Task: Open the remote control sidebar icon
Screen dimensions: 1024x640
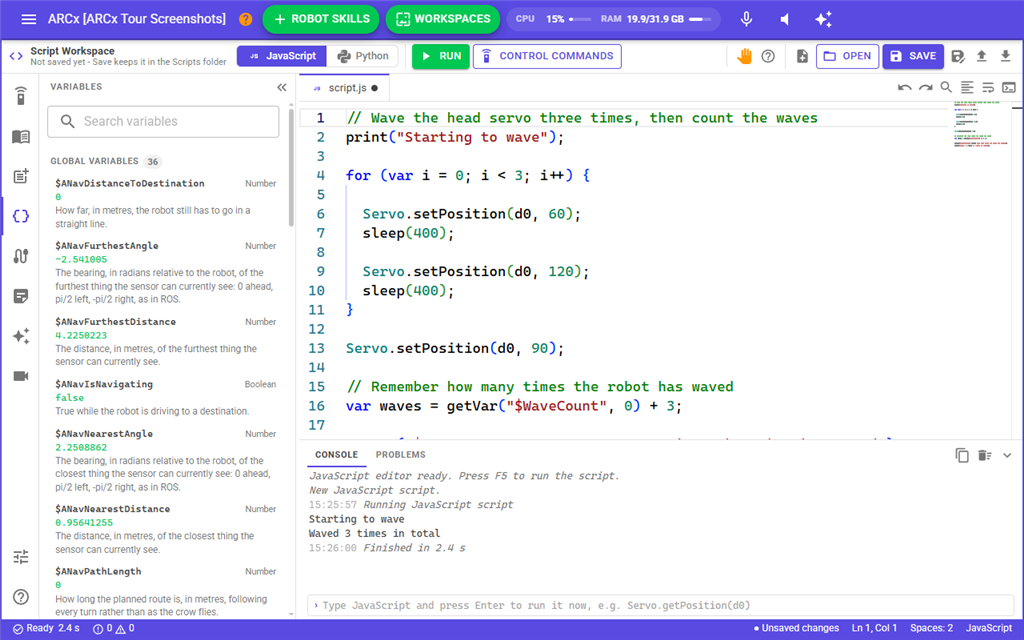Action: [x=21, y=96]
